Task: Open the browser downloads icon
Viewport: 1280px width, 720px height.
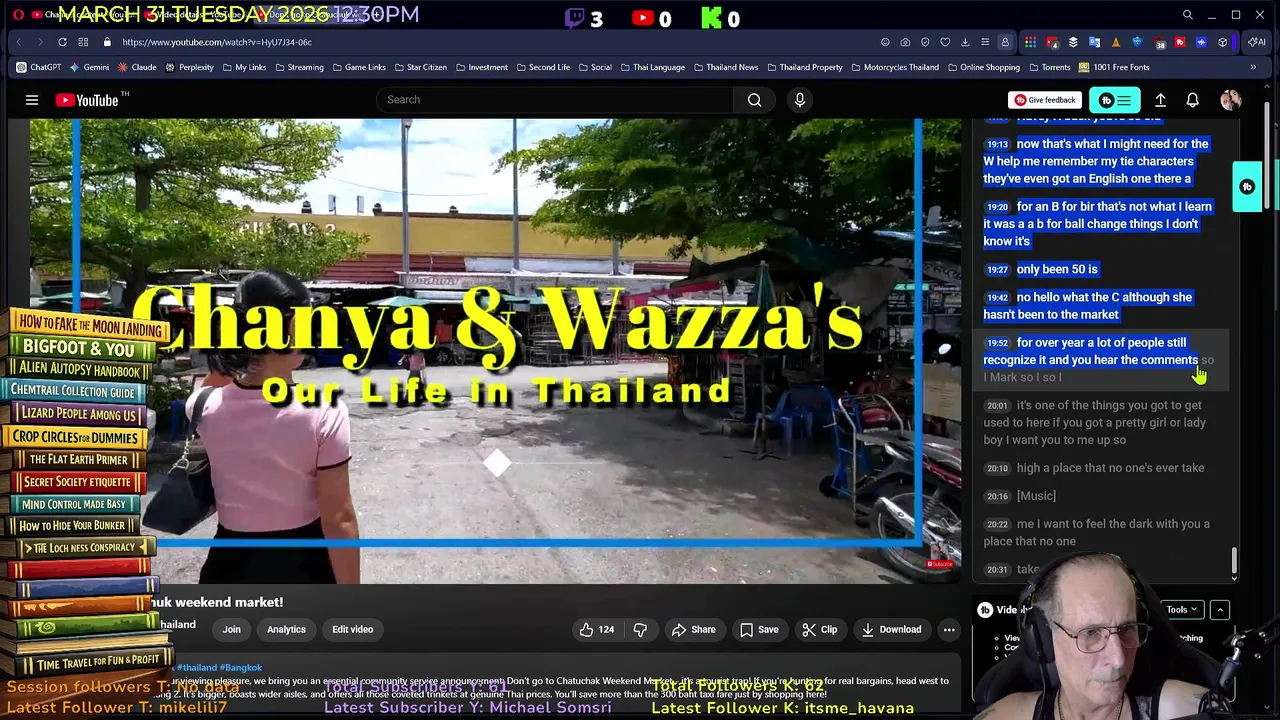Action: (x=965, y=42)
